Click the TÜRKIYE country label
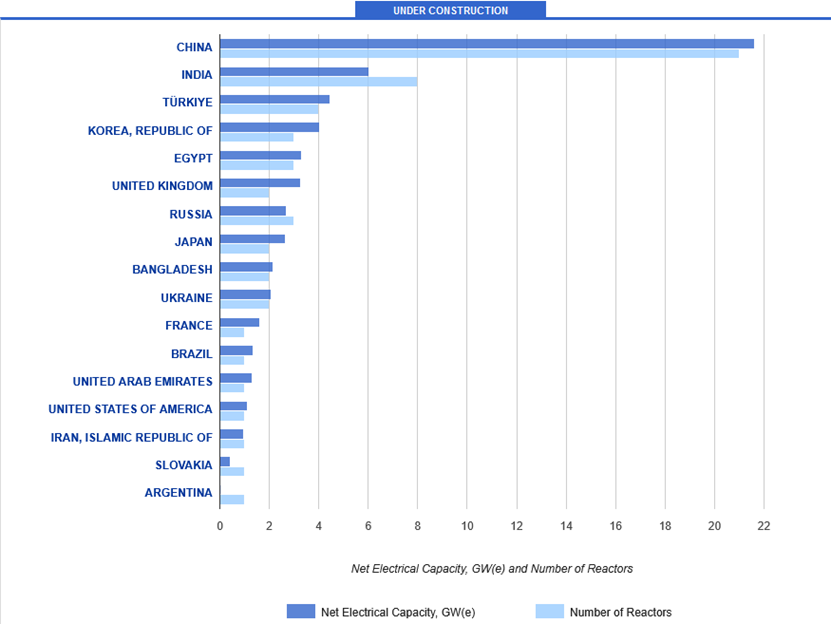The width and height of the screenshot is (831, 624). click(x=187, y=102)
